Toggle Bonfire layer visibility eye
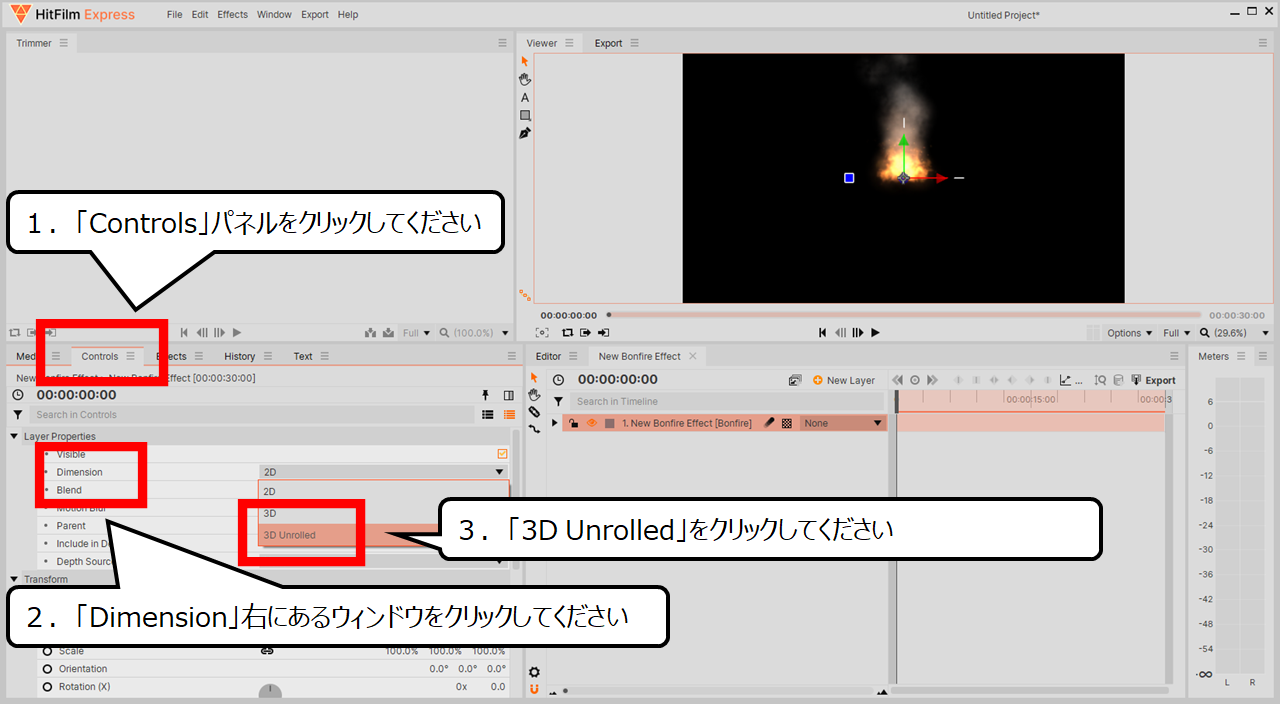This screenshot has height=704, width=1280. click(591, 423)
